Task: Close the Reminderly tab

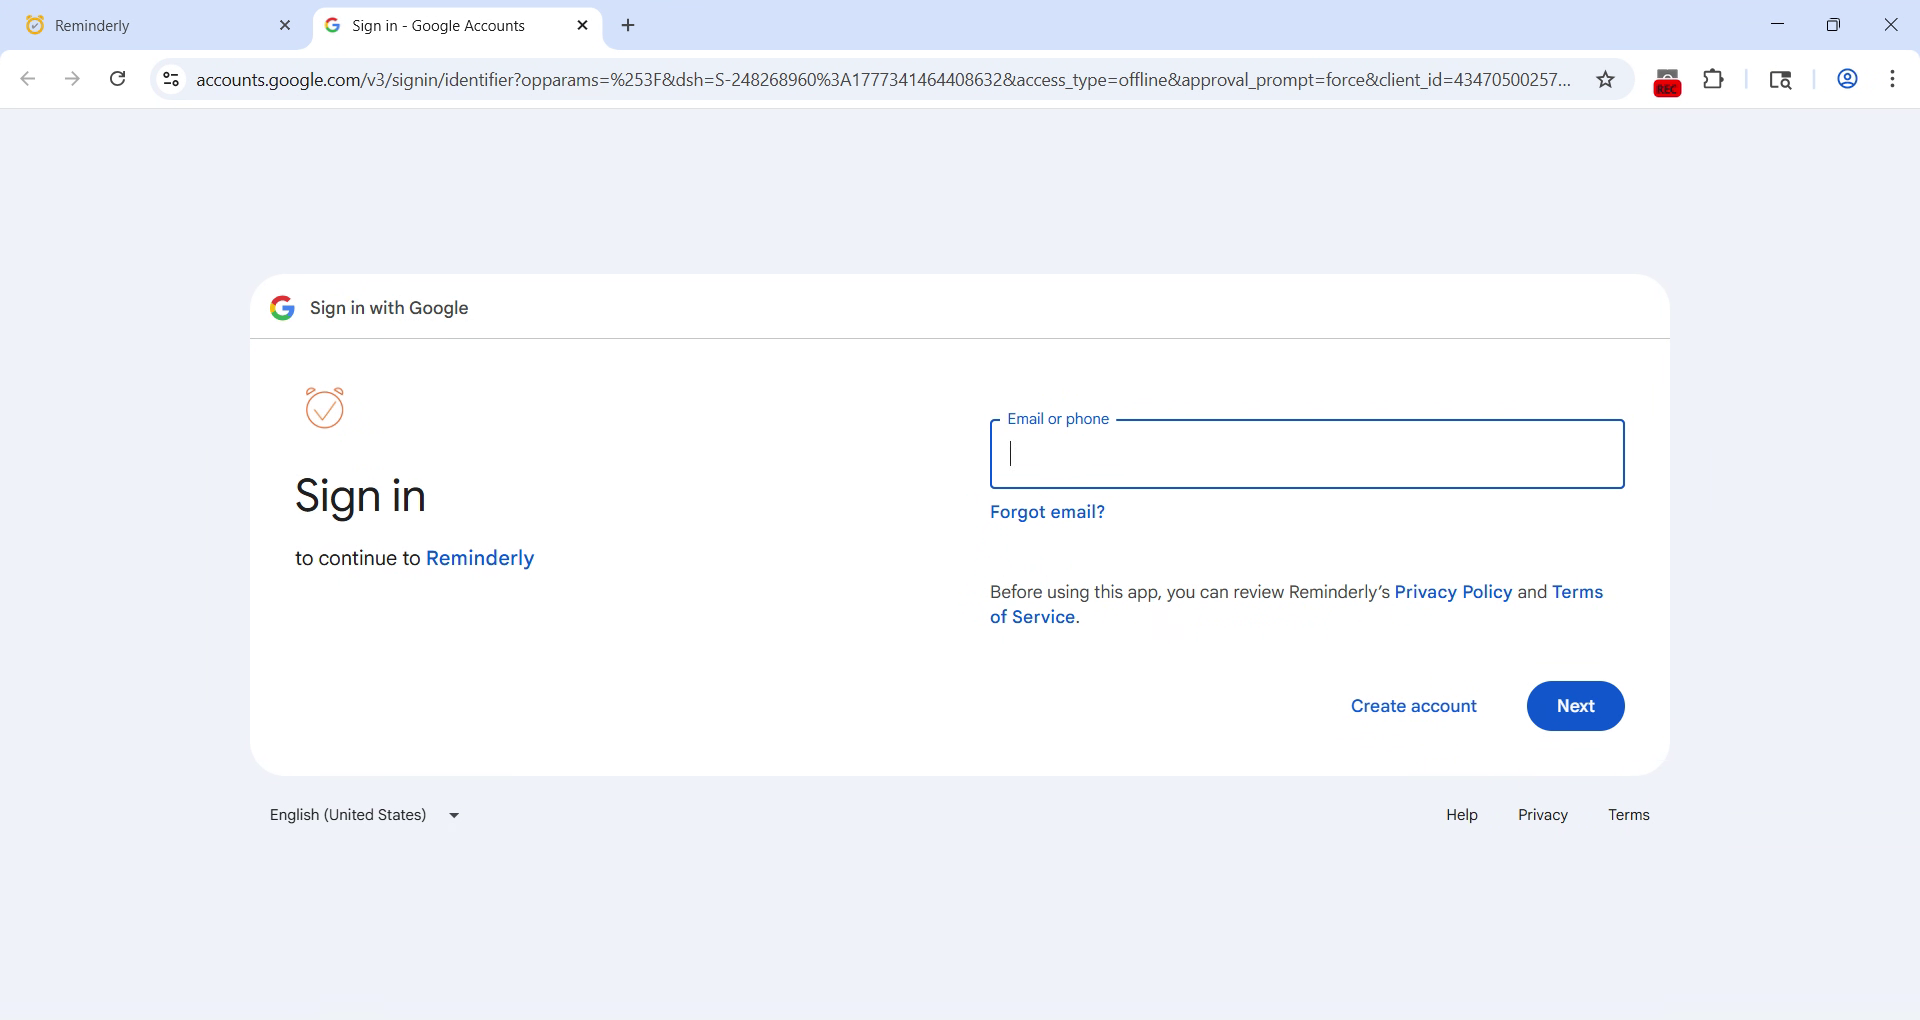Action: point(285,25)
